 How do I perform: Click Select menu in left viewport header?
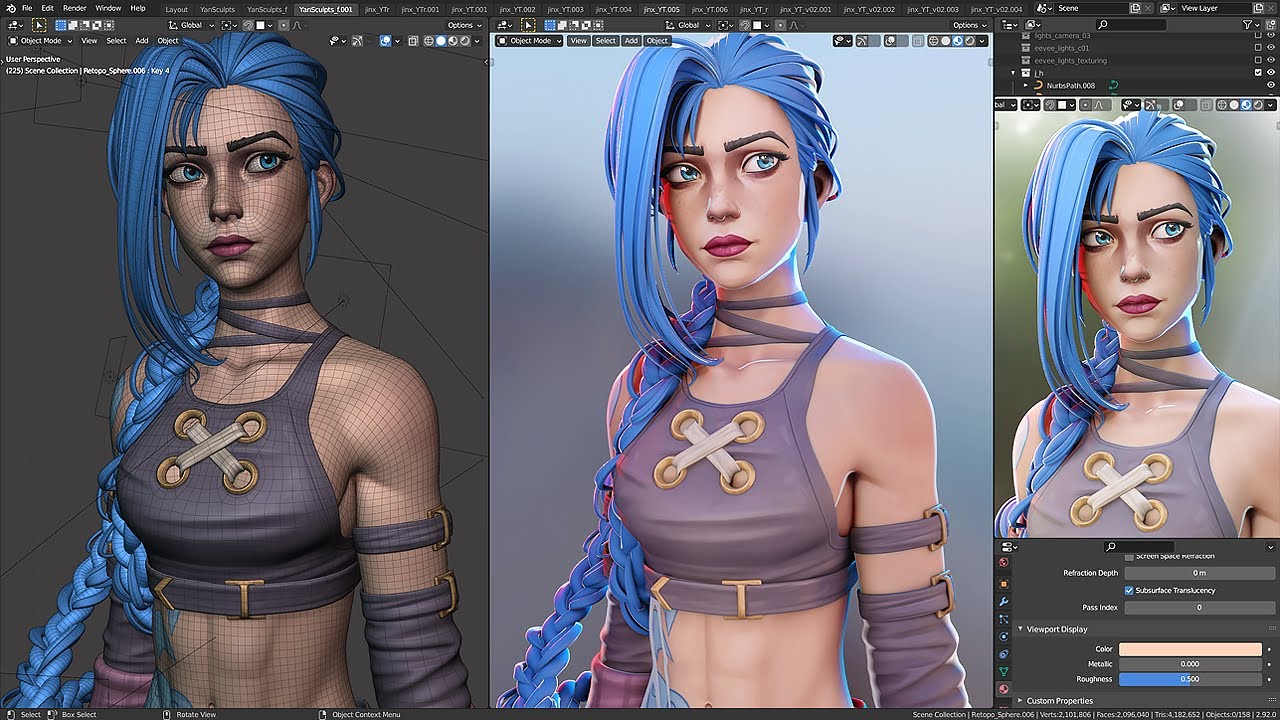[x=116, y=41]
